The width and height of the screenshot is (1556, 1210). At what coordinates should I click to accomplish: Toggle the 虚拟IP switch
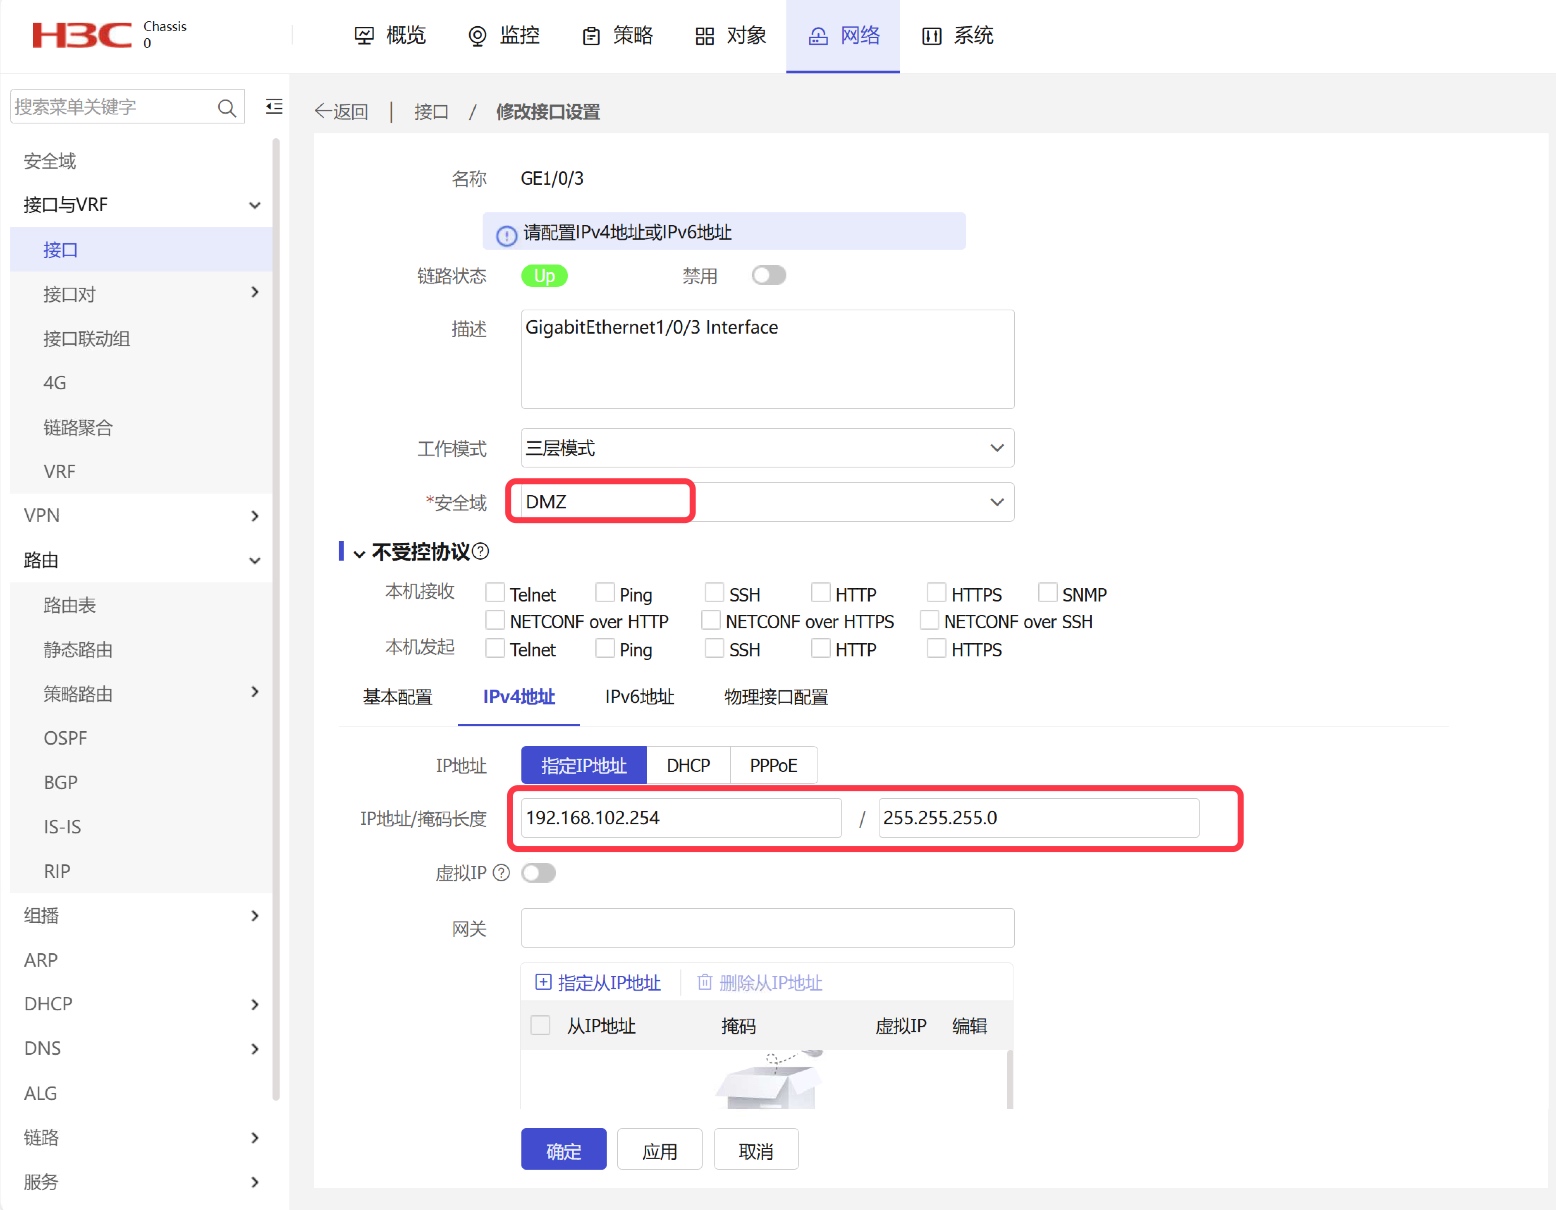tap(538, 873)
